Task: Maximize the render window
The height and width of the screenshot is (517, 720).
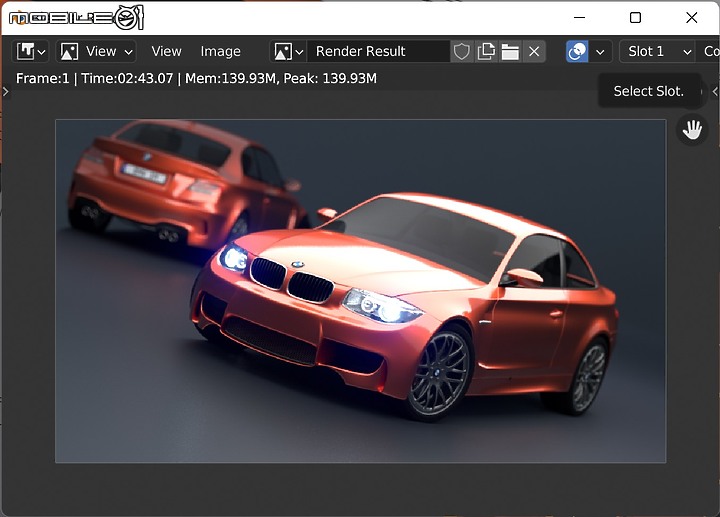Action: click(635, 17)
